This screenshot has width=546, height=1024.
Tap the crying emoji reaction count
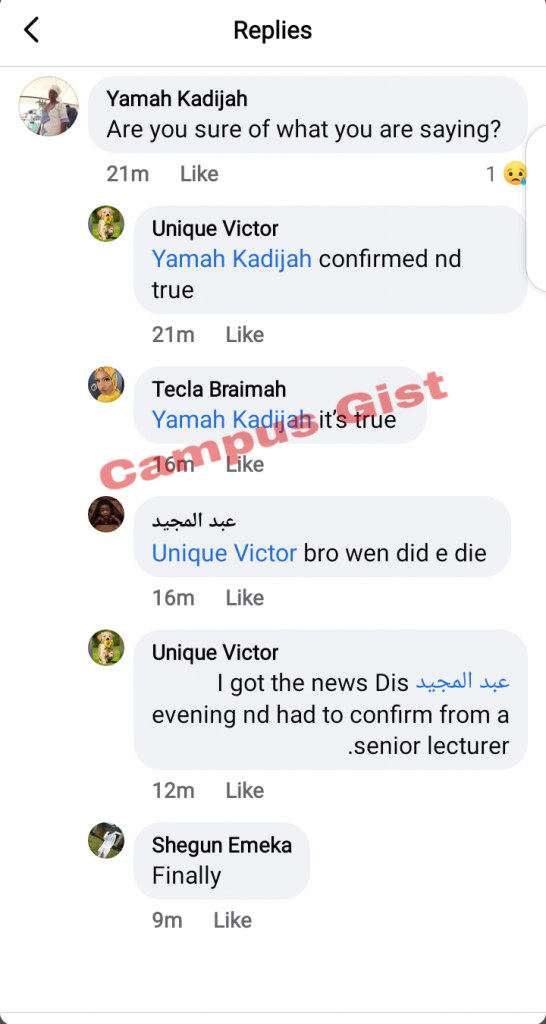pyautogui.click(x=507, y=174)
